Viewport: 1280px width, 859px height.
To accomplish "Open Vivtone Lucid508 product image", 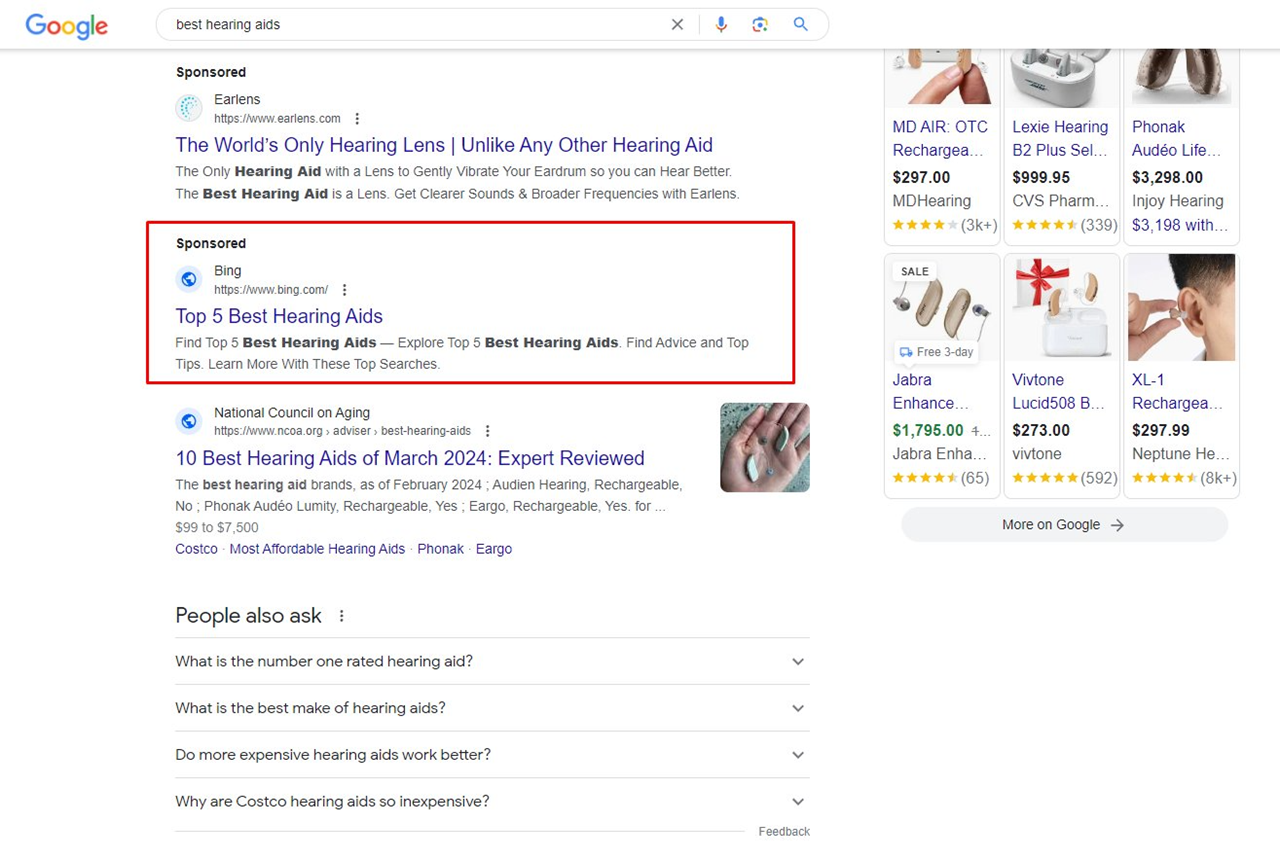I will tap(1062, 307).
